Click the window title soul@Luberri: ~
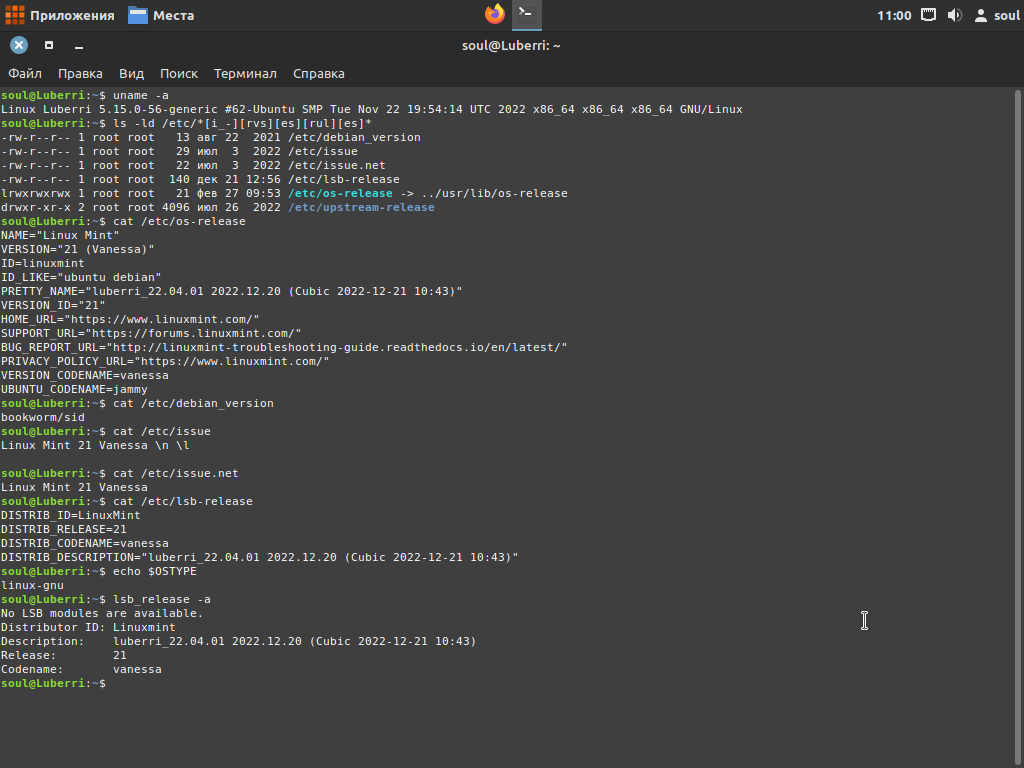This screenshot has height=768, width=1024. click(x=511, y=46)
